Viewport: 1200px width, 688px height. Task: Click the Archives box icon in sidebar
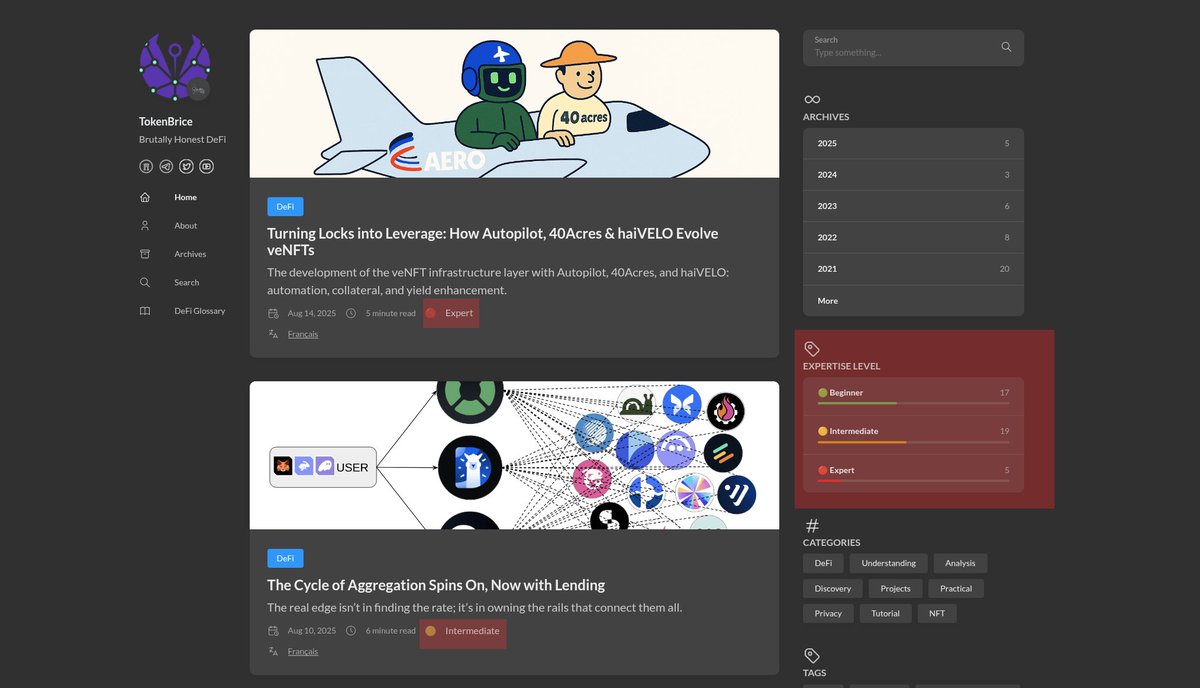pyautogui.click(x=145, y=254)
